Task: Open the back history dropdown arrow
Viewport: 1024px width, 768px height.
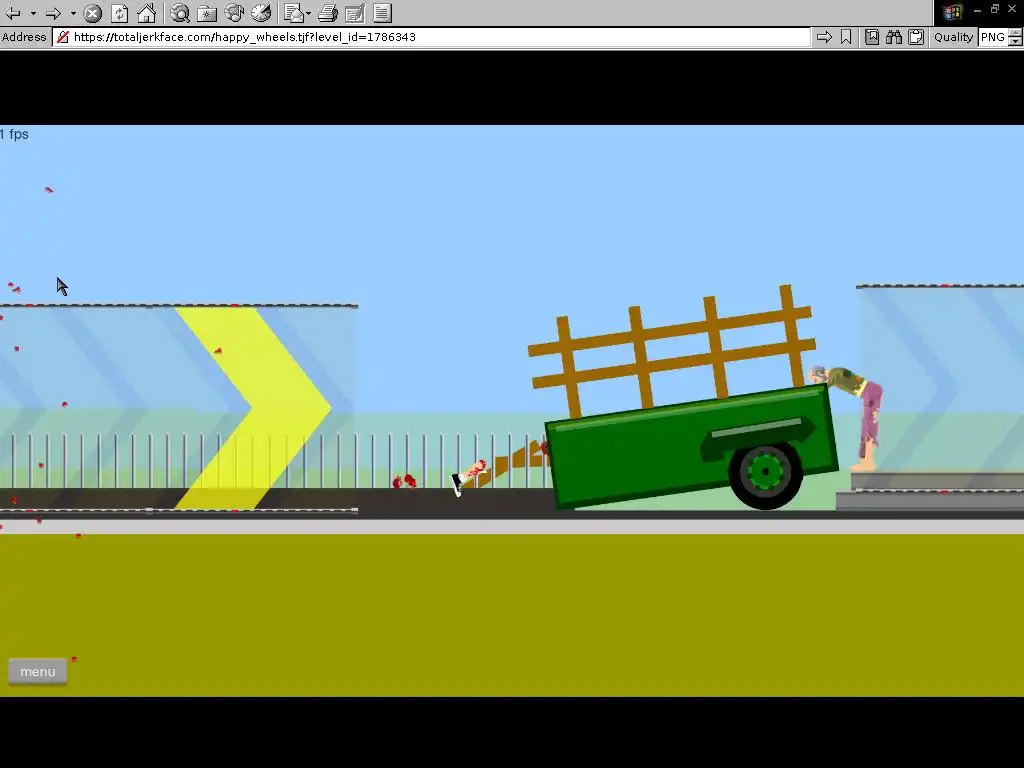Action: click(x=33, y=13)
